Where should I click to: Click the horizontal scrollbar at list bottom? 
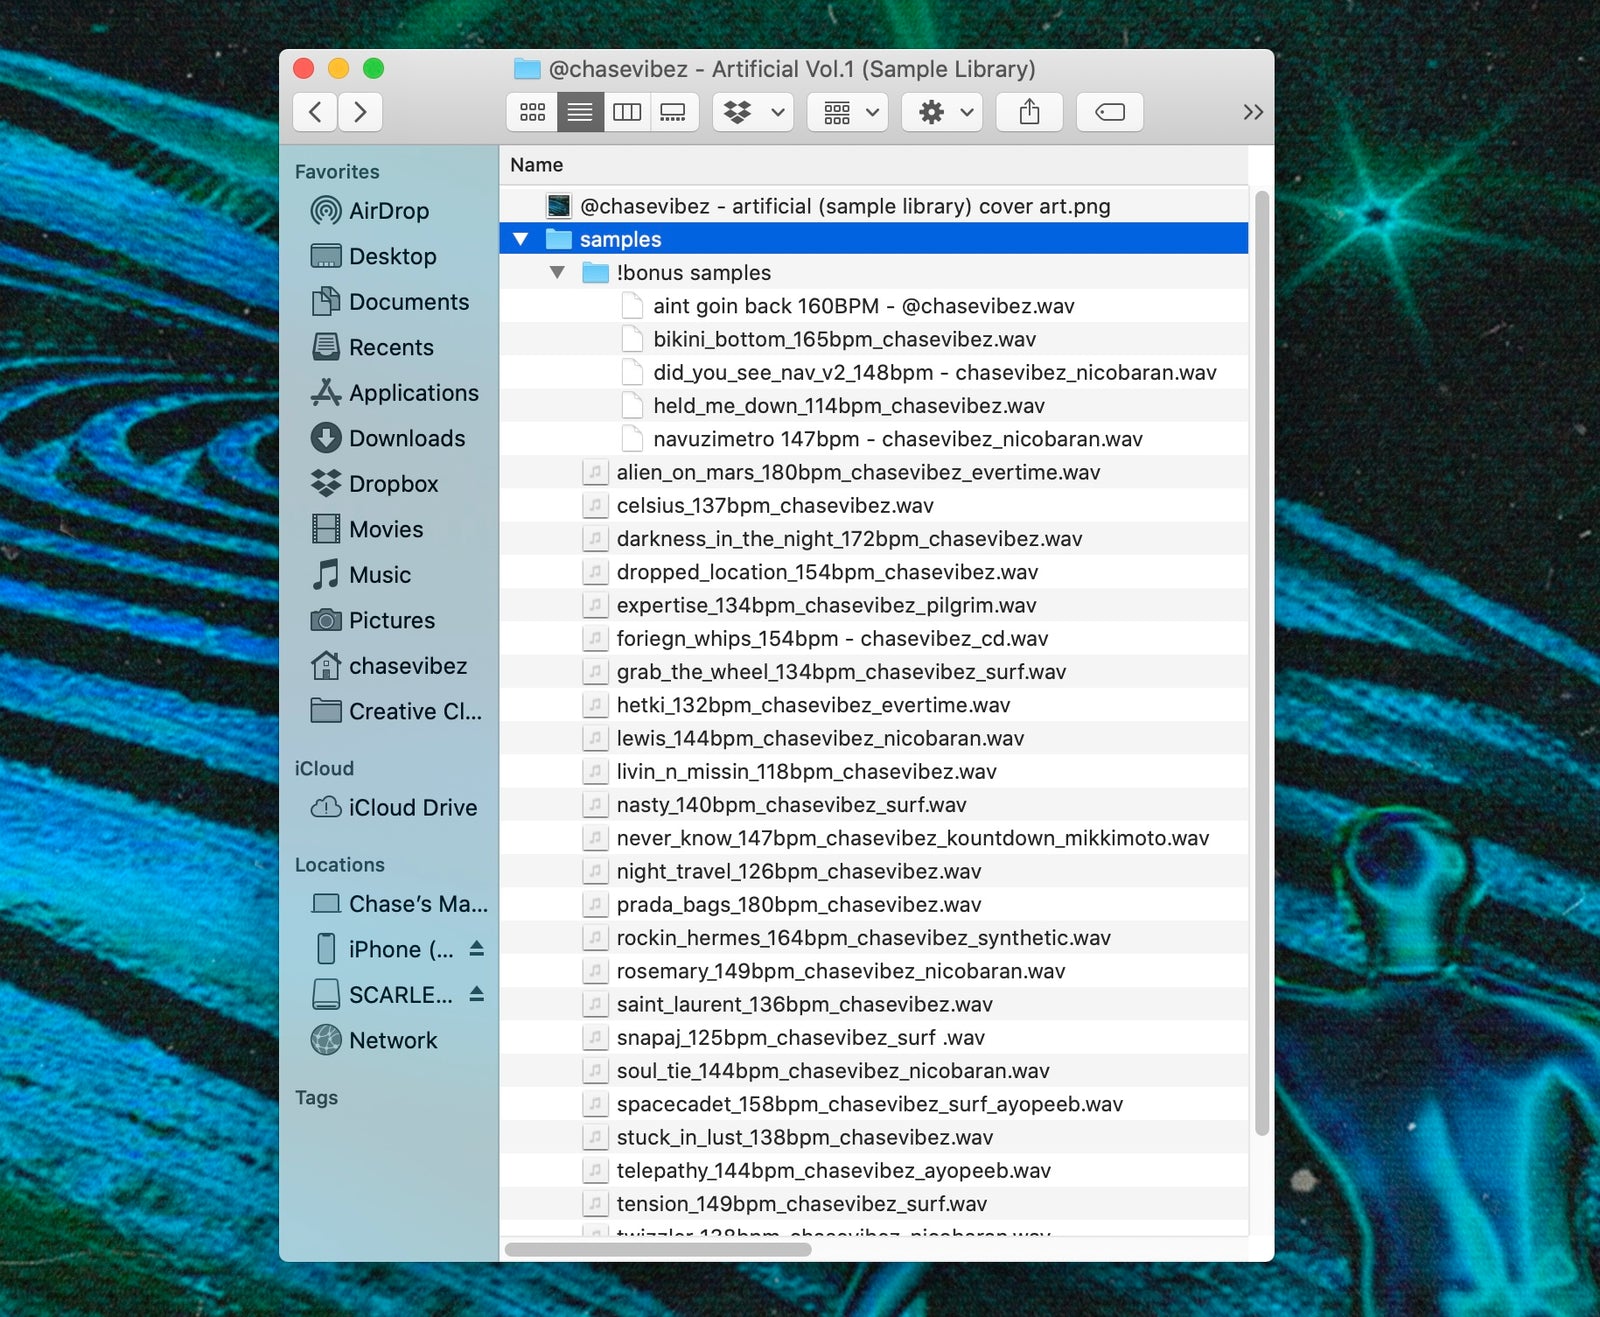tap(658, 1249)
